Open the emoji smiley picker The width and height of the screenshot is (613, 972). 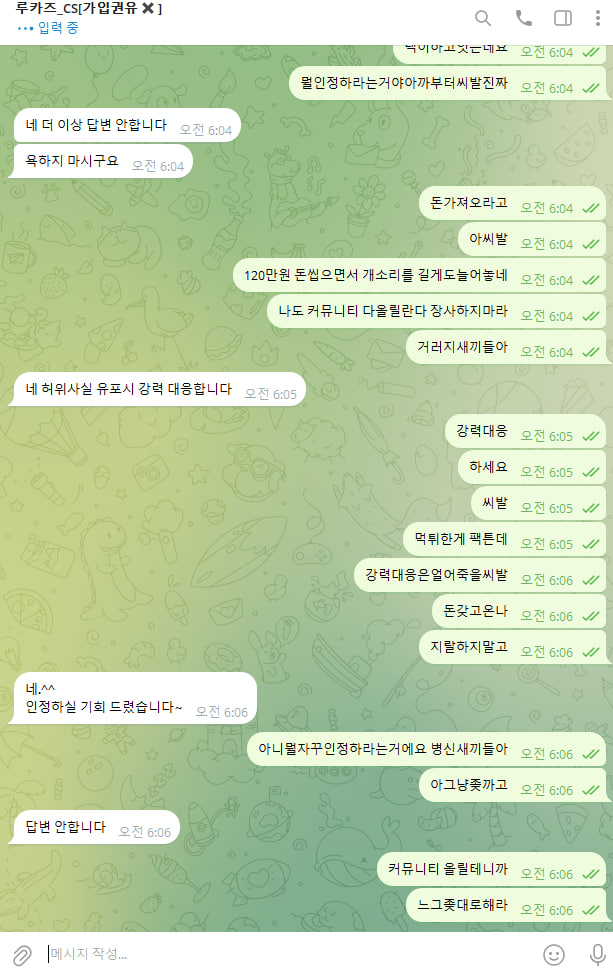point(553,955)
